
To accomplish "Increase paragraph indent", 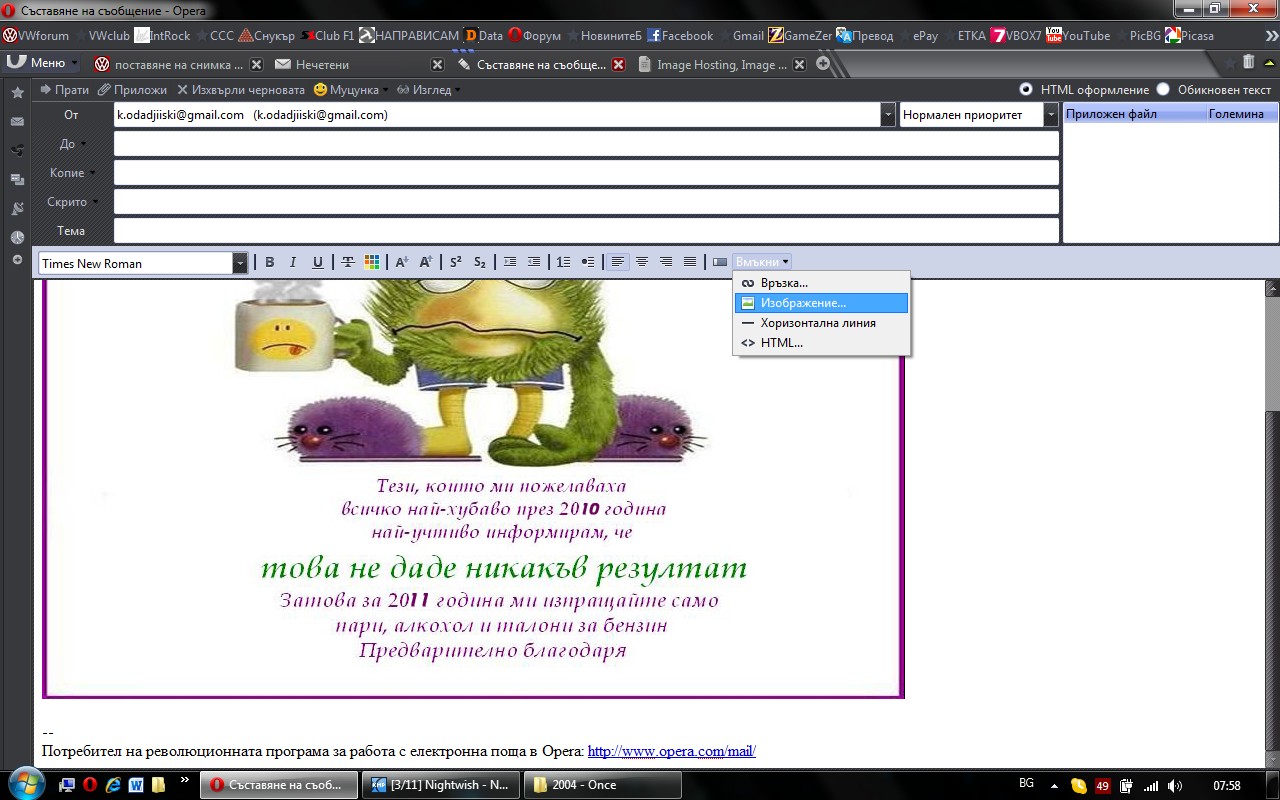I will click(x=534, y=262).
